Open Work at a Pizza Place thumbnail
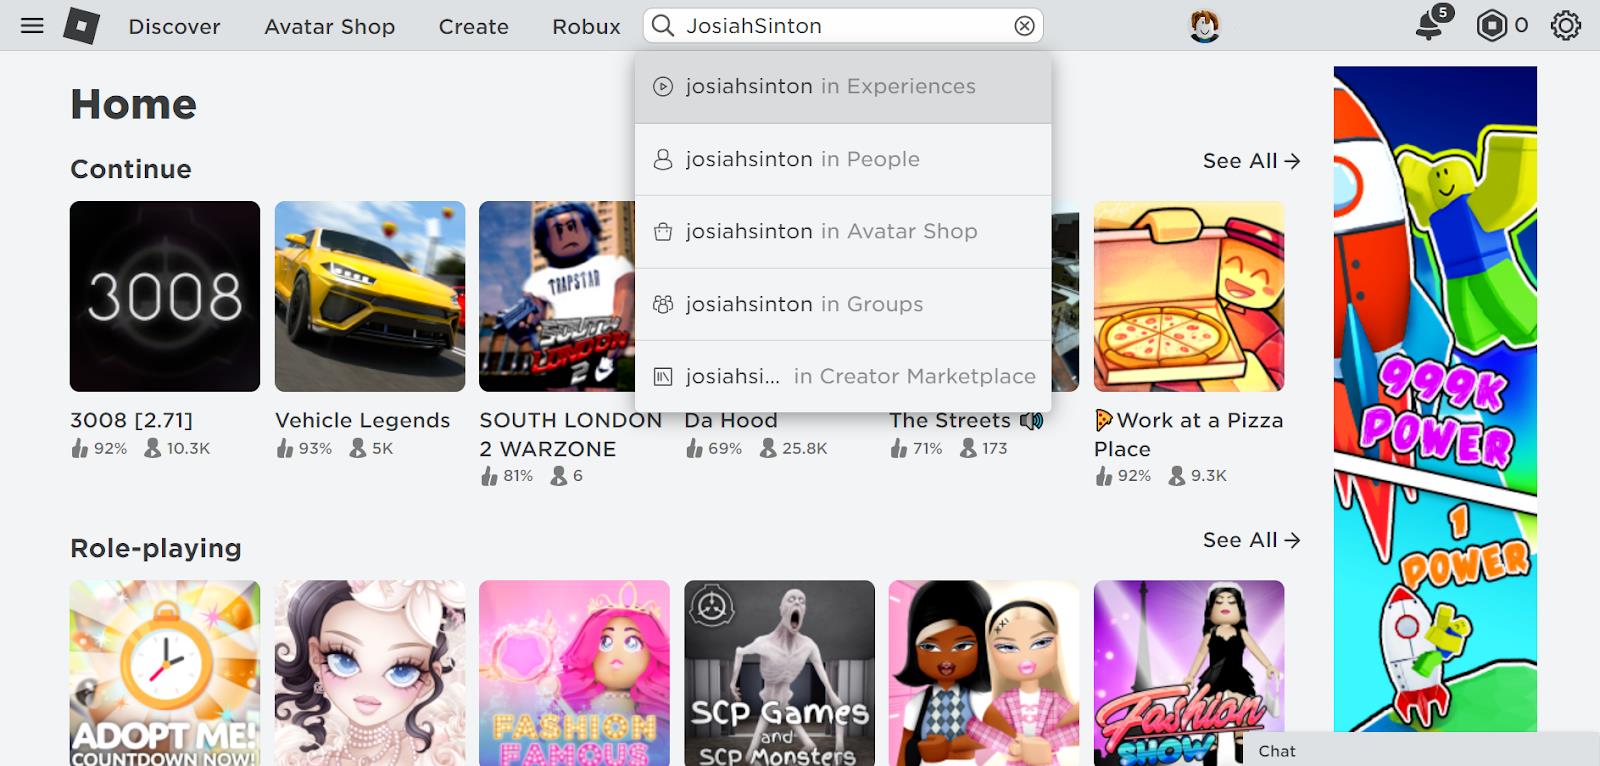Image resolution: width=1600 pixels, height=766 pixels. coord(1189,296)
